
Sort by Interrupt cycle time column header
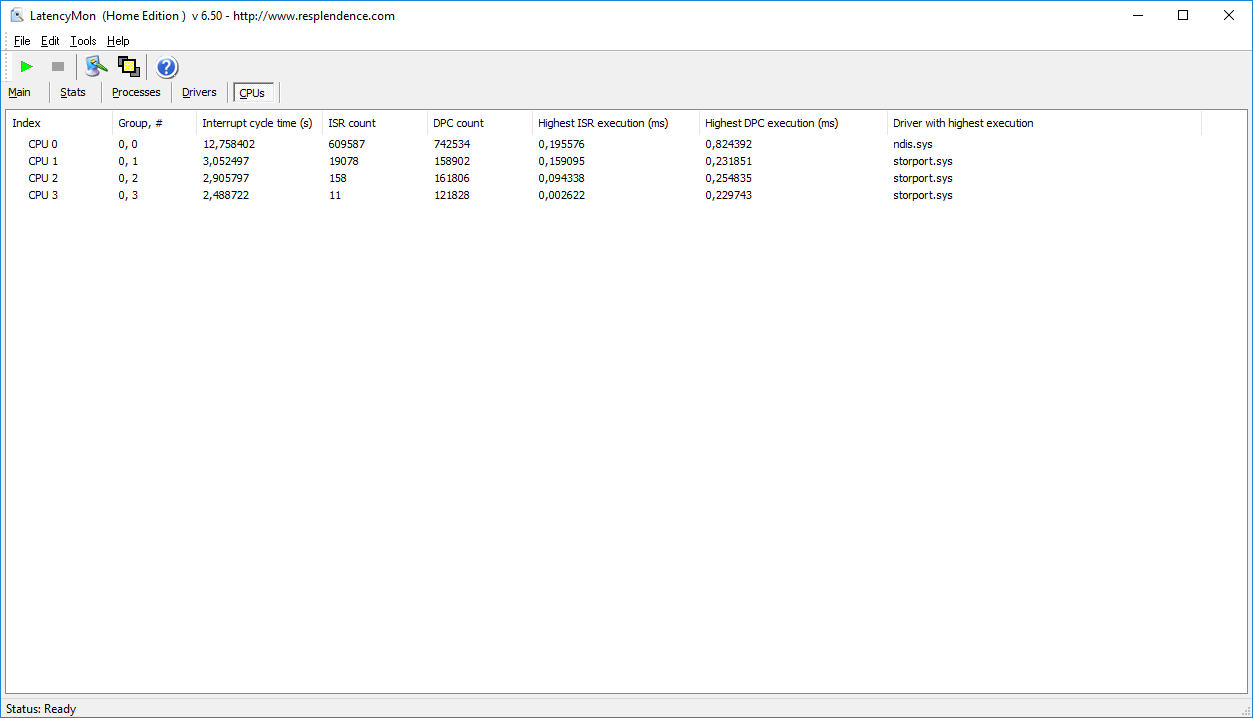coord(257,123)
